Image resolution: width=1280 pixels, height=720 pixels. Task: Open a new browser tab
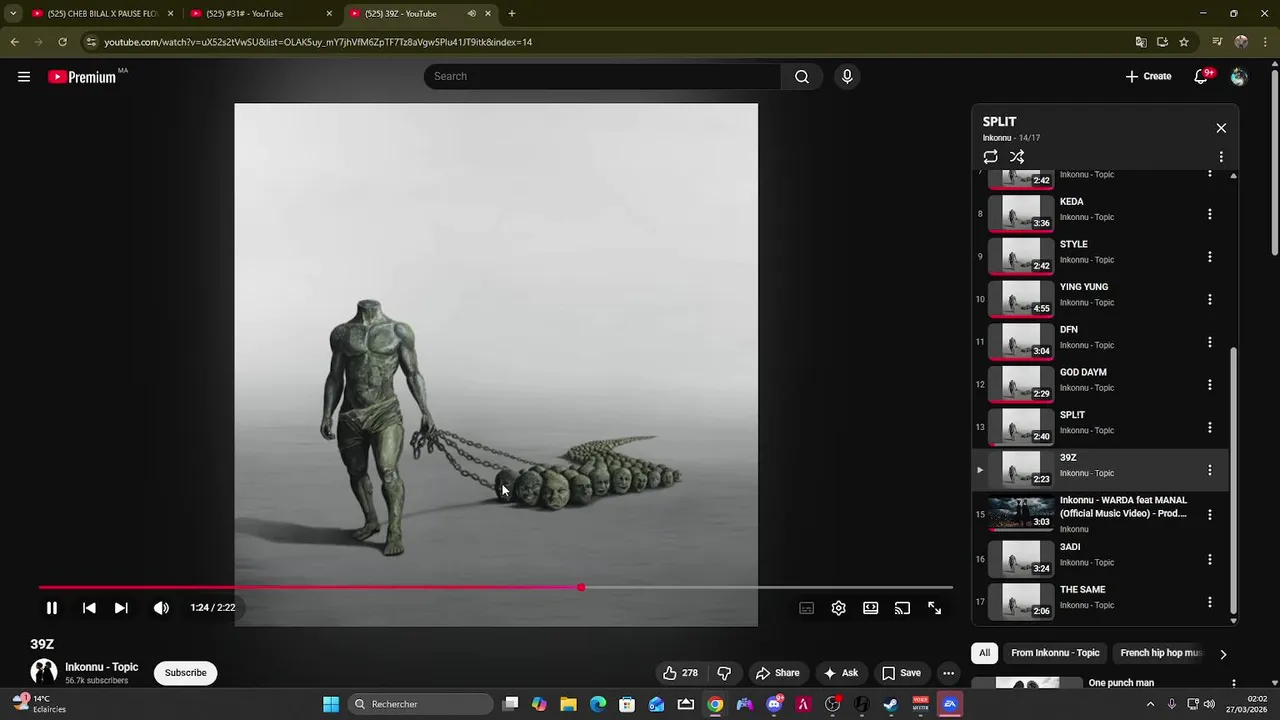512,14
